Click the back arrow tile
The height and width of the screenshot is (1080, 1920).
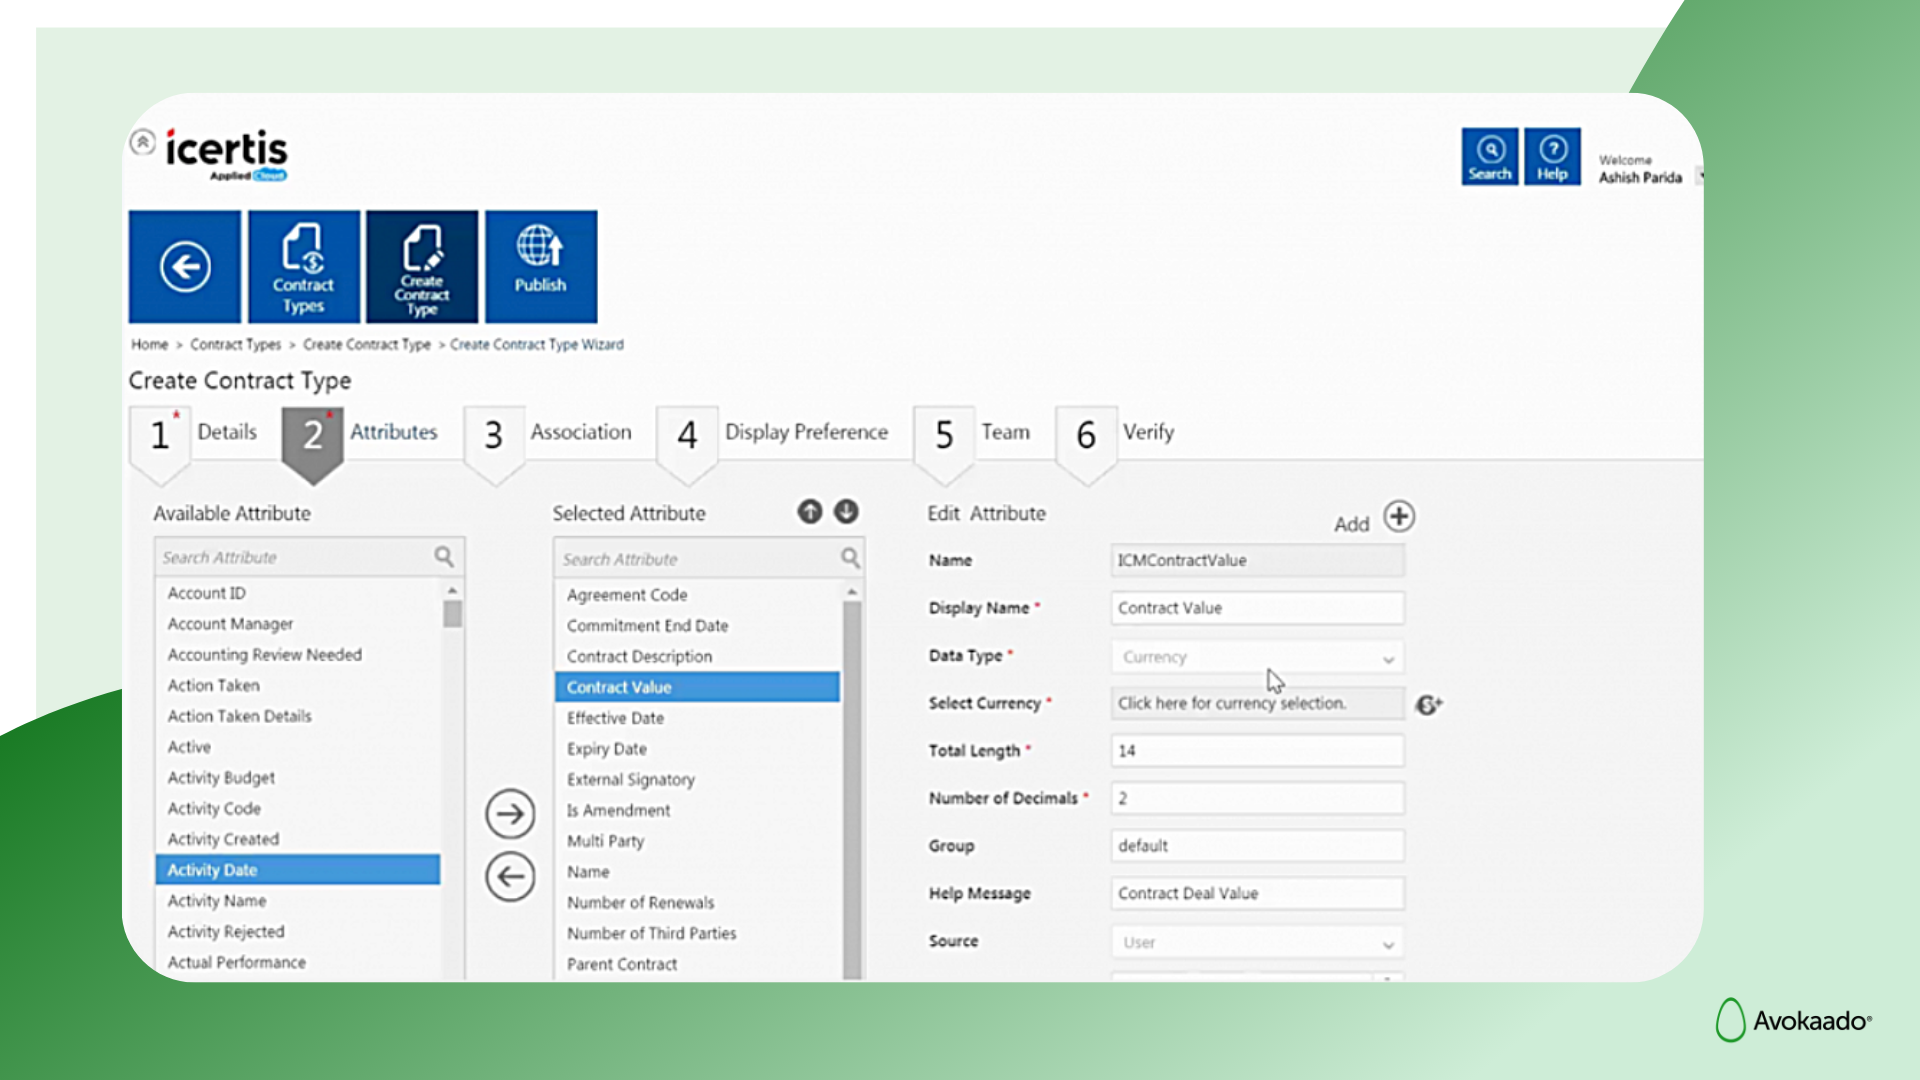point(185,266)
